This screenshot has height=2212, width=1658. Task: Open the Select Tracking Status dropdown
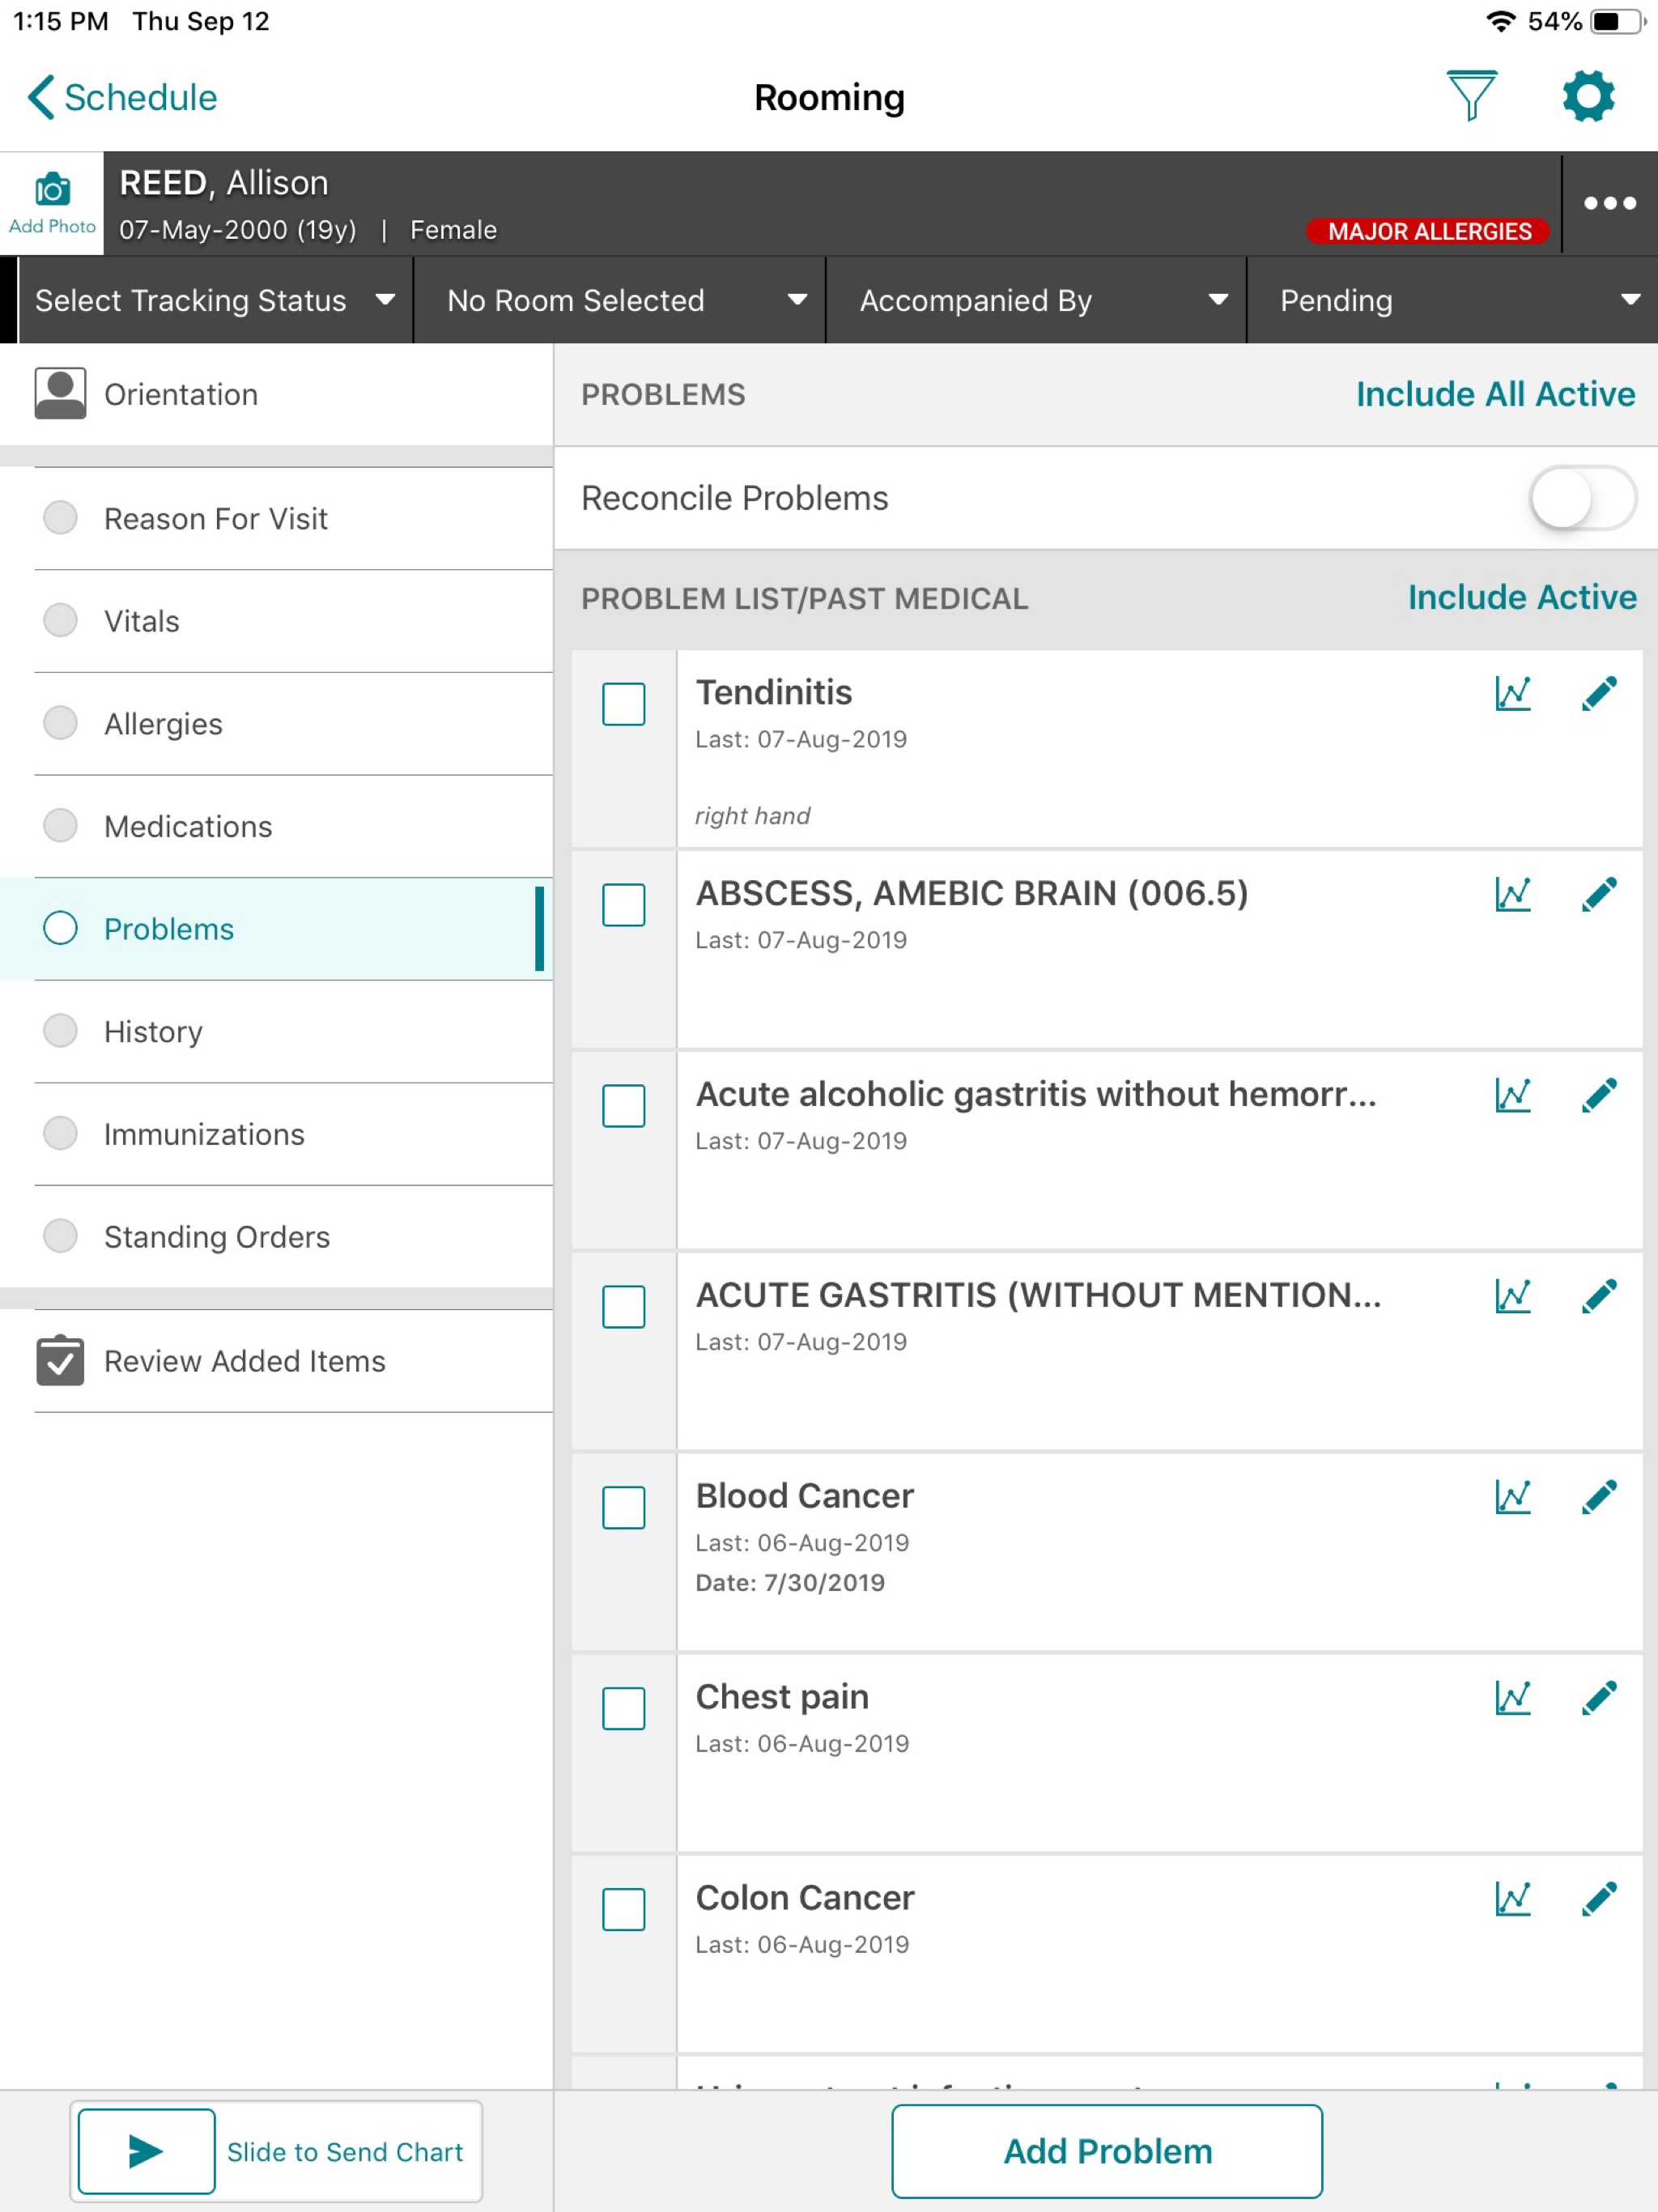pos(216,300)
